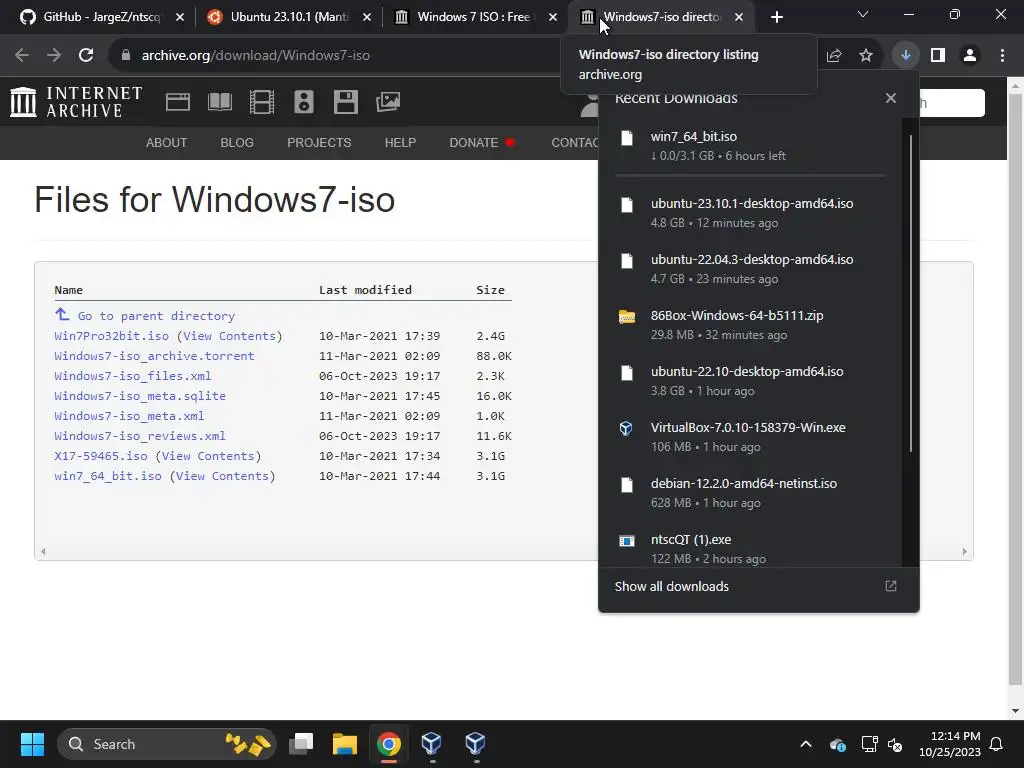Click downloads popup scrollbar
1024x768 pixels.
tap(910, 293)
